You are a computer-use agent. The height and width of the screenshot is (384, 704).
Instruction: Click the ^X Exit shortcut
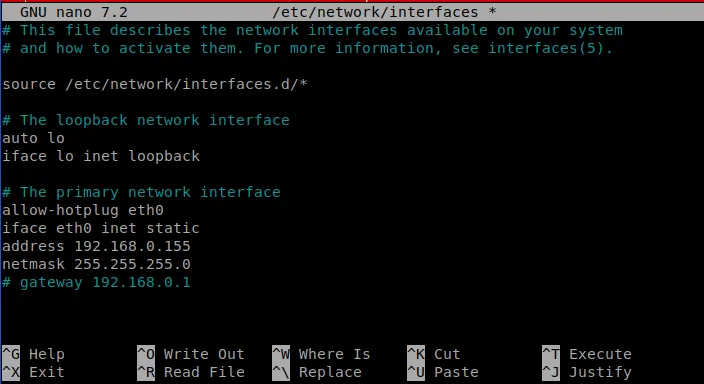34,372
